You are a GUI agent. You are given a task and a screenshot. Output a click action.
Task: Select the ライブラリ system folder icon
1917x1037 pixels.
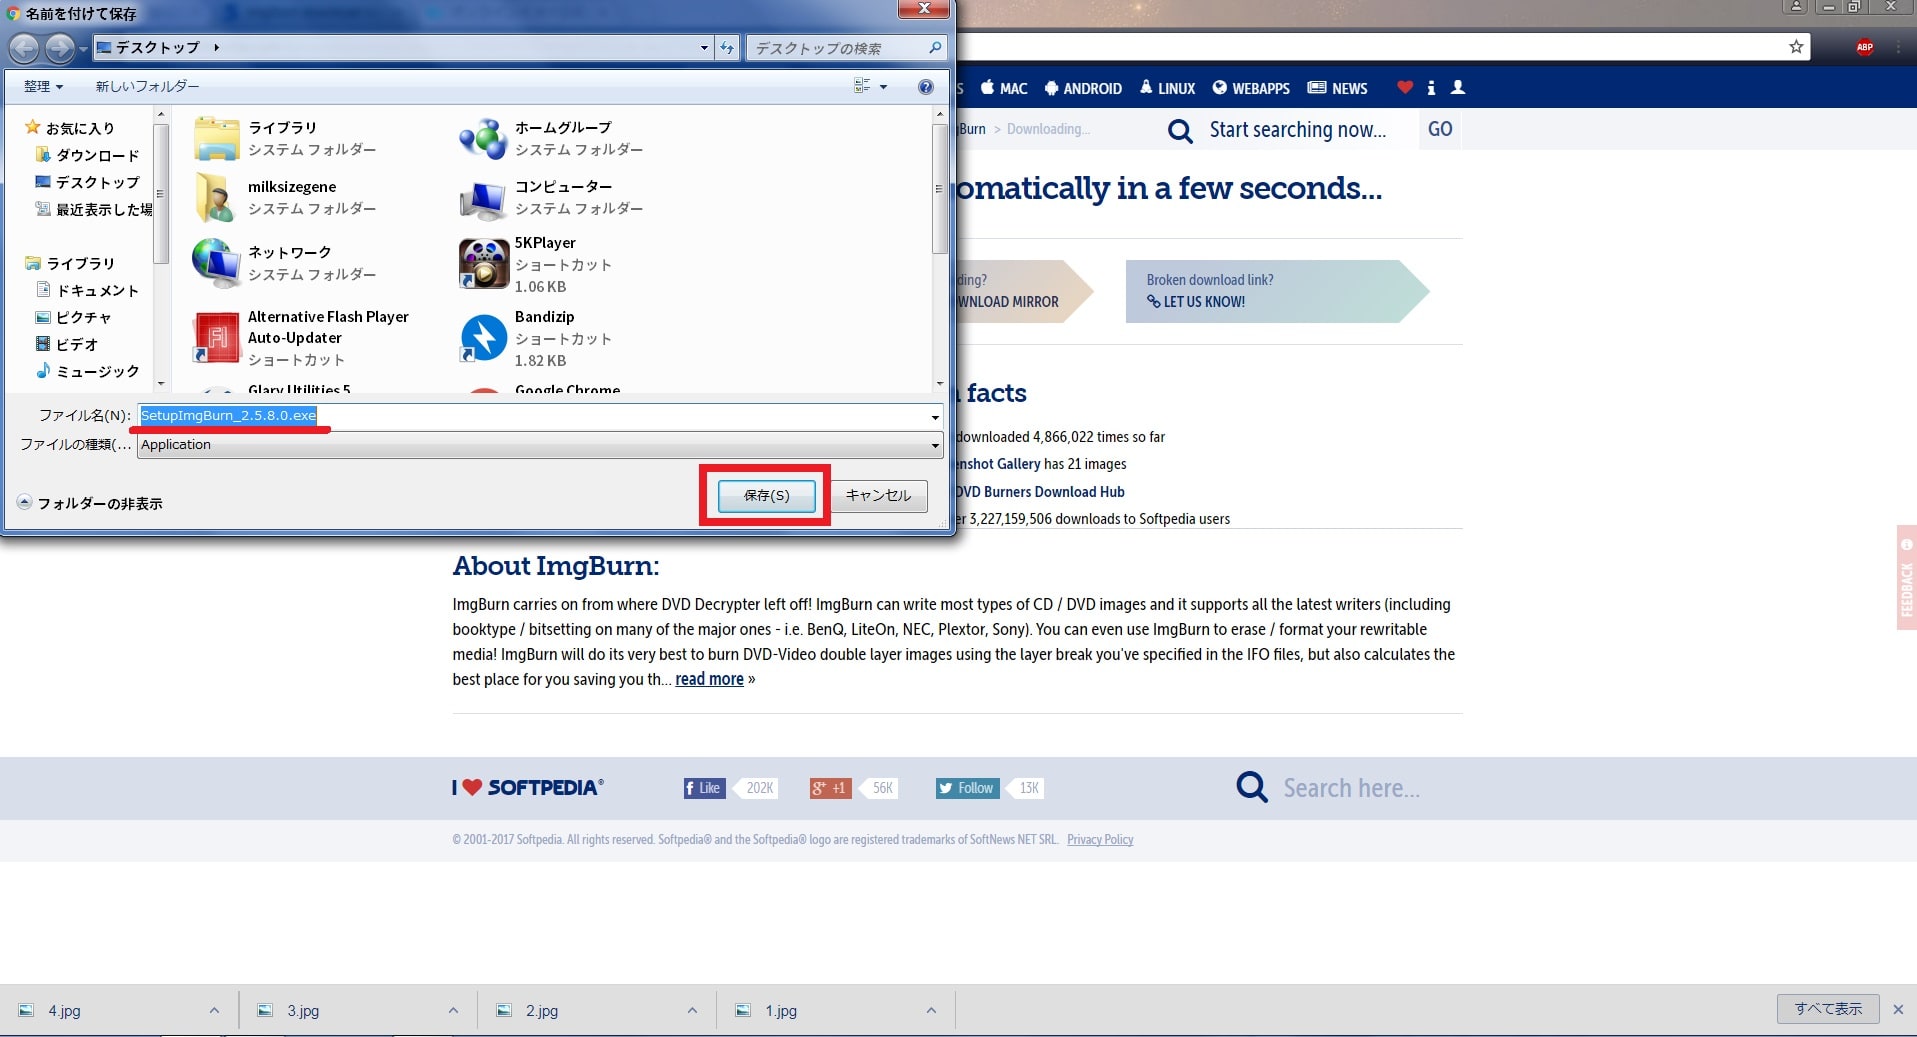pyautogui.click(x=216, y=138)
